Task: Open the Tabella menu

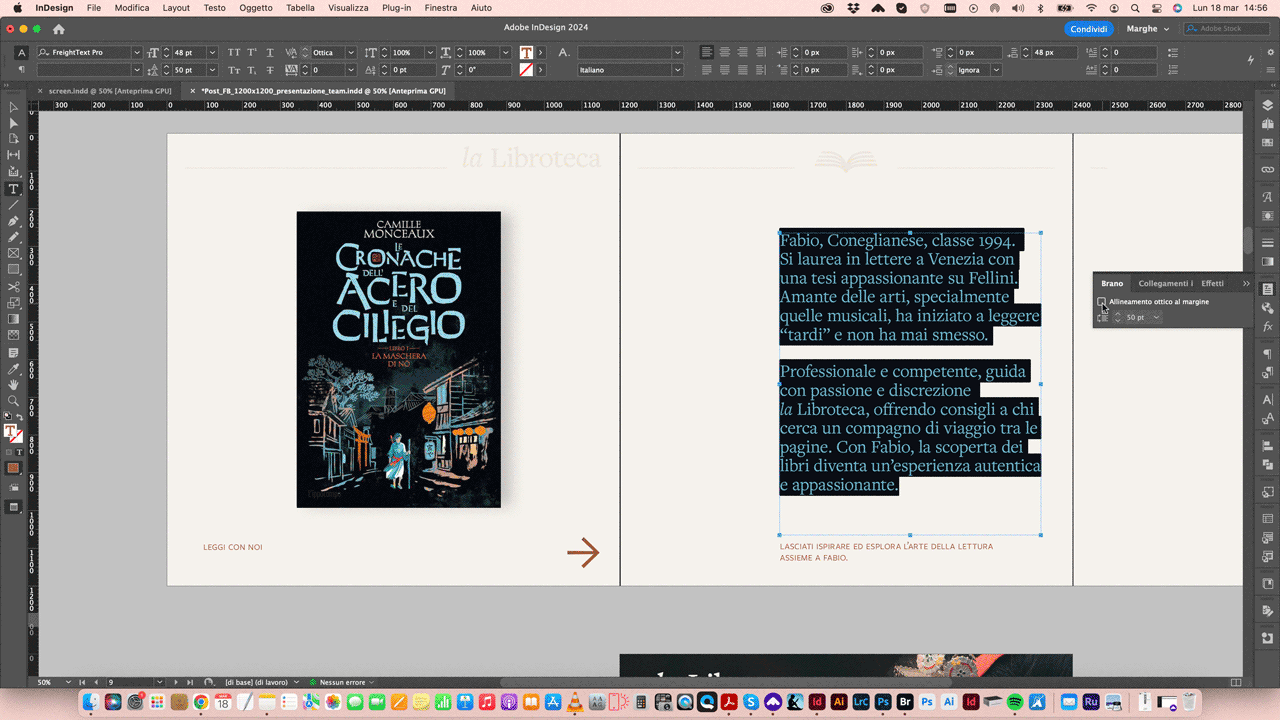Action: coord(300,8)
